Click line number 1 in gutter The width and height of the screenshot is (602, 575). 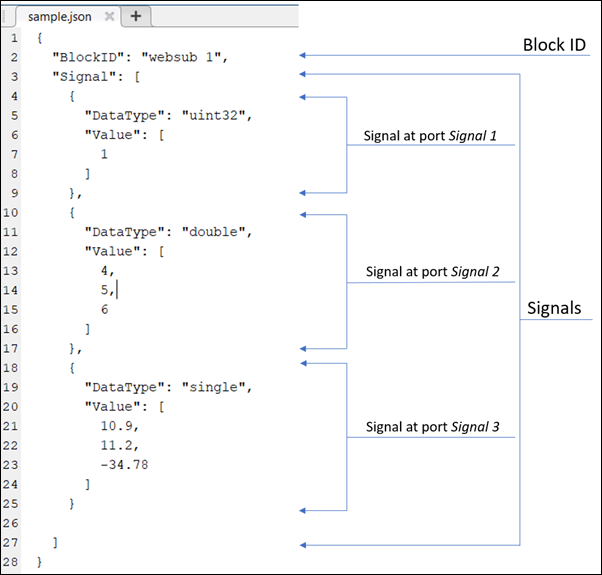pos(13,38)
